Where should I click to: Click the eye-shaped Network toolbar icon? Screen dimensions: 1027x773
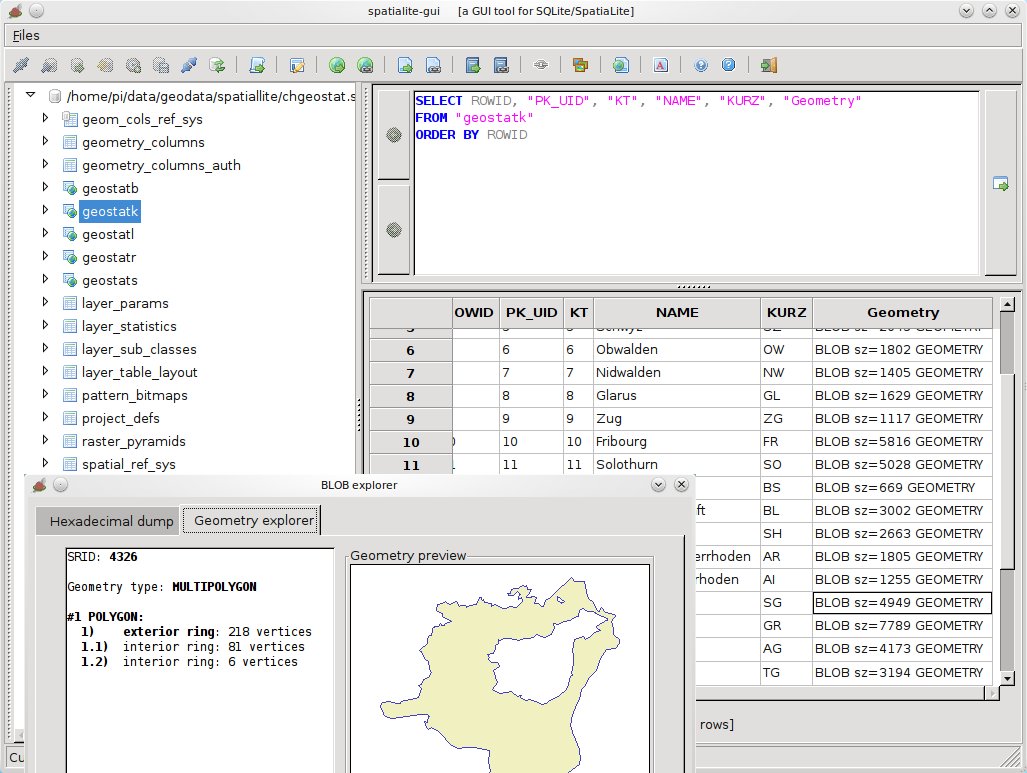(541, 65)
